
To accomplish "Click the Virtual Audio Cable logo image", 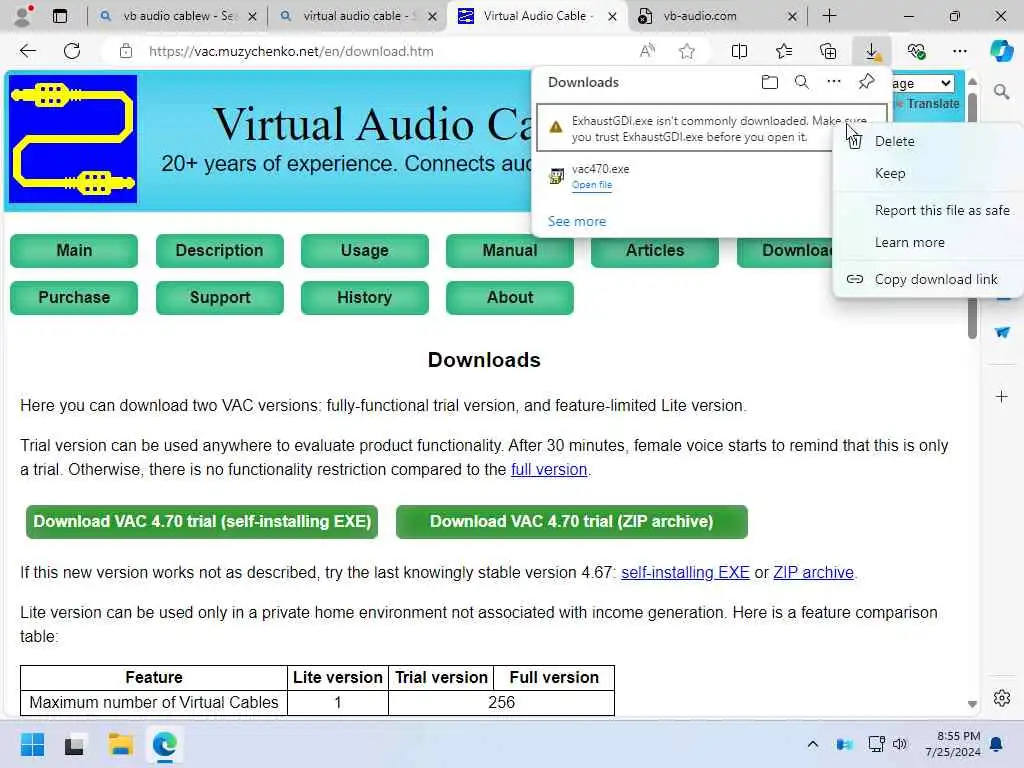I will coord(73,139).
